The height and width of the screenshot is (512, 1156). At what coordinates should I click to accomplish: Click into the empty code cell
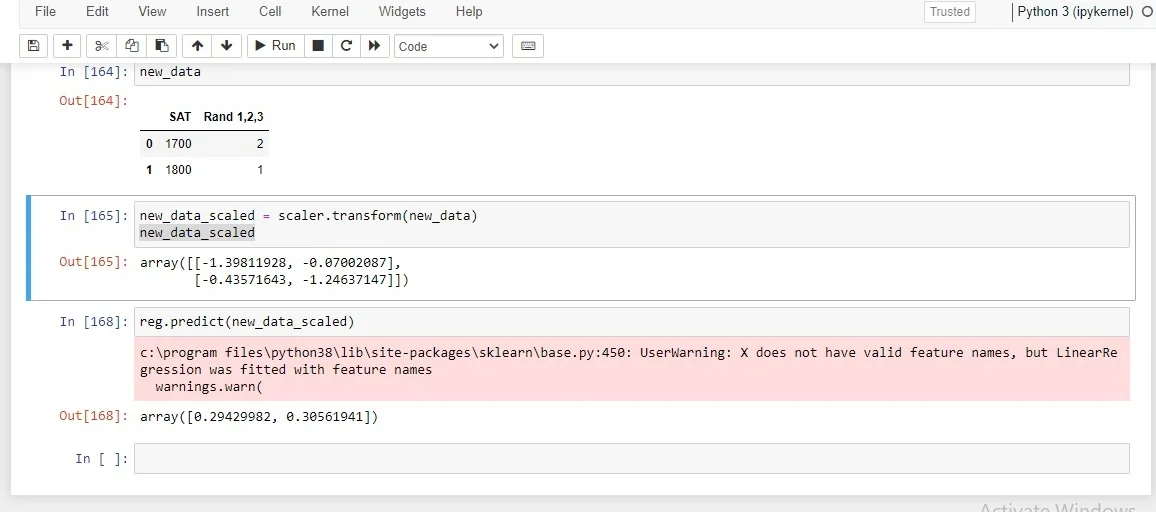tap(630, 459)
